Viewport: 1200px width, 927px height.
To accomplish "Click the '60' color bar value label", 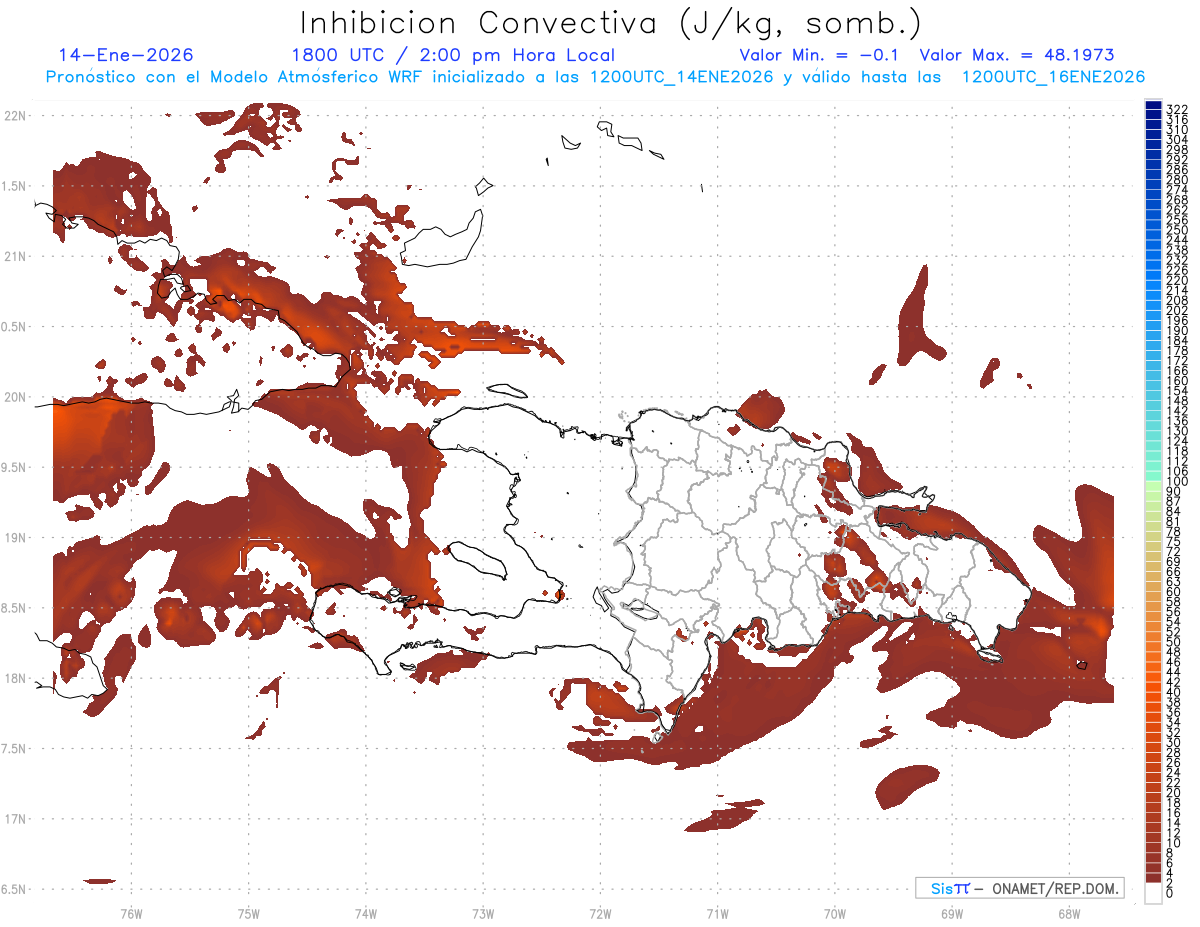I will (1174, 591).
